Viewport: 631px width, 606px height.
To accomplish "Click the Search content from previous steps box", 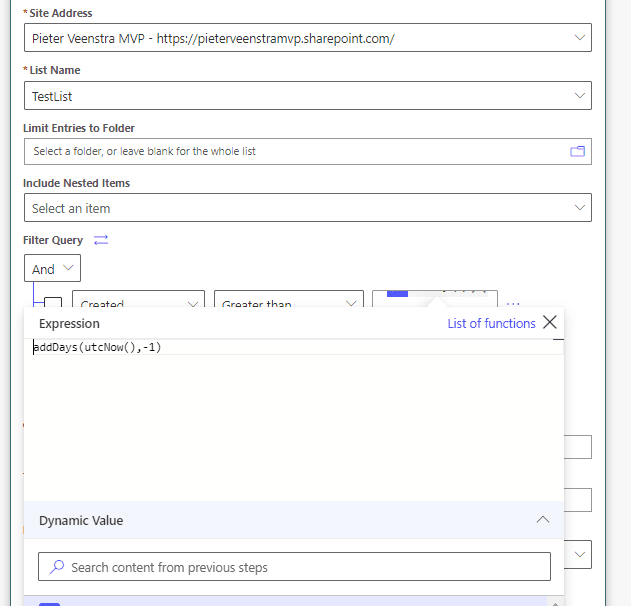I will [294, 567].
